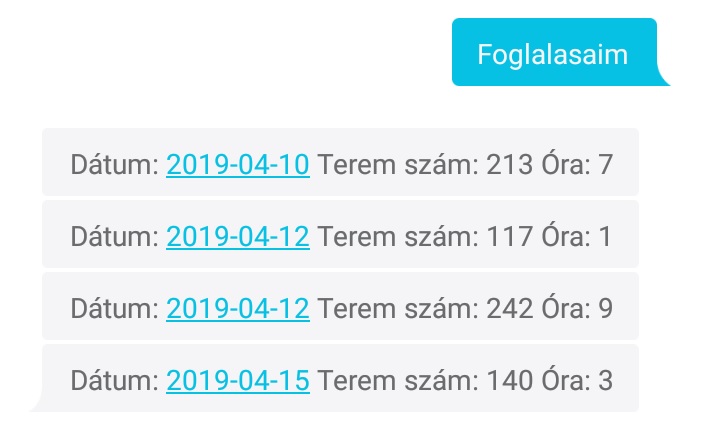The image size is (707, 430).
Task: Click the Dátum label in the room 242 row
Action: (x=115, y=308)
